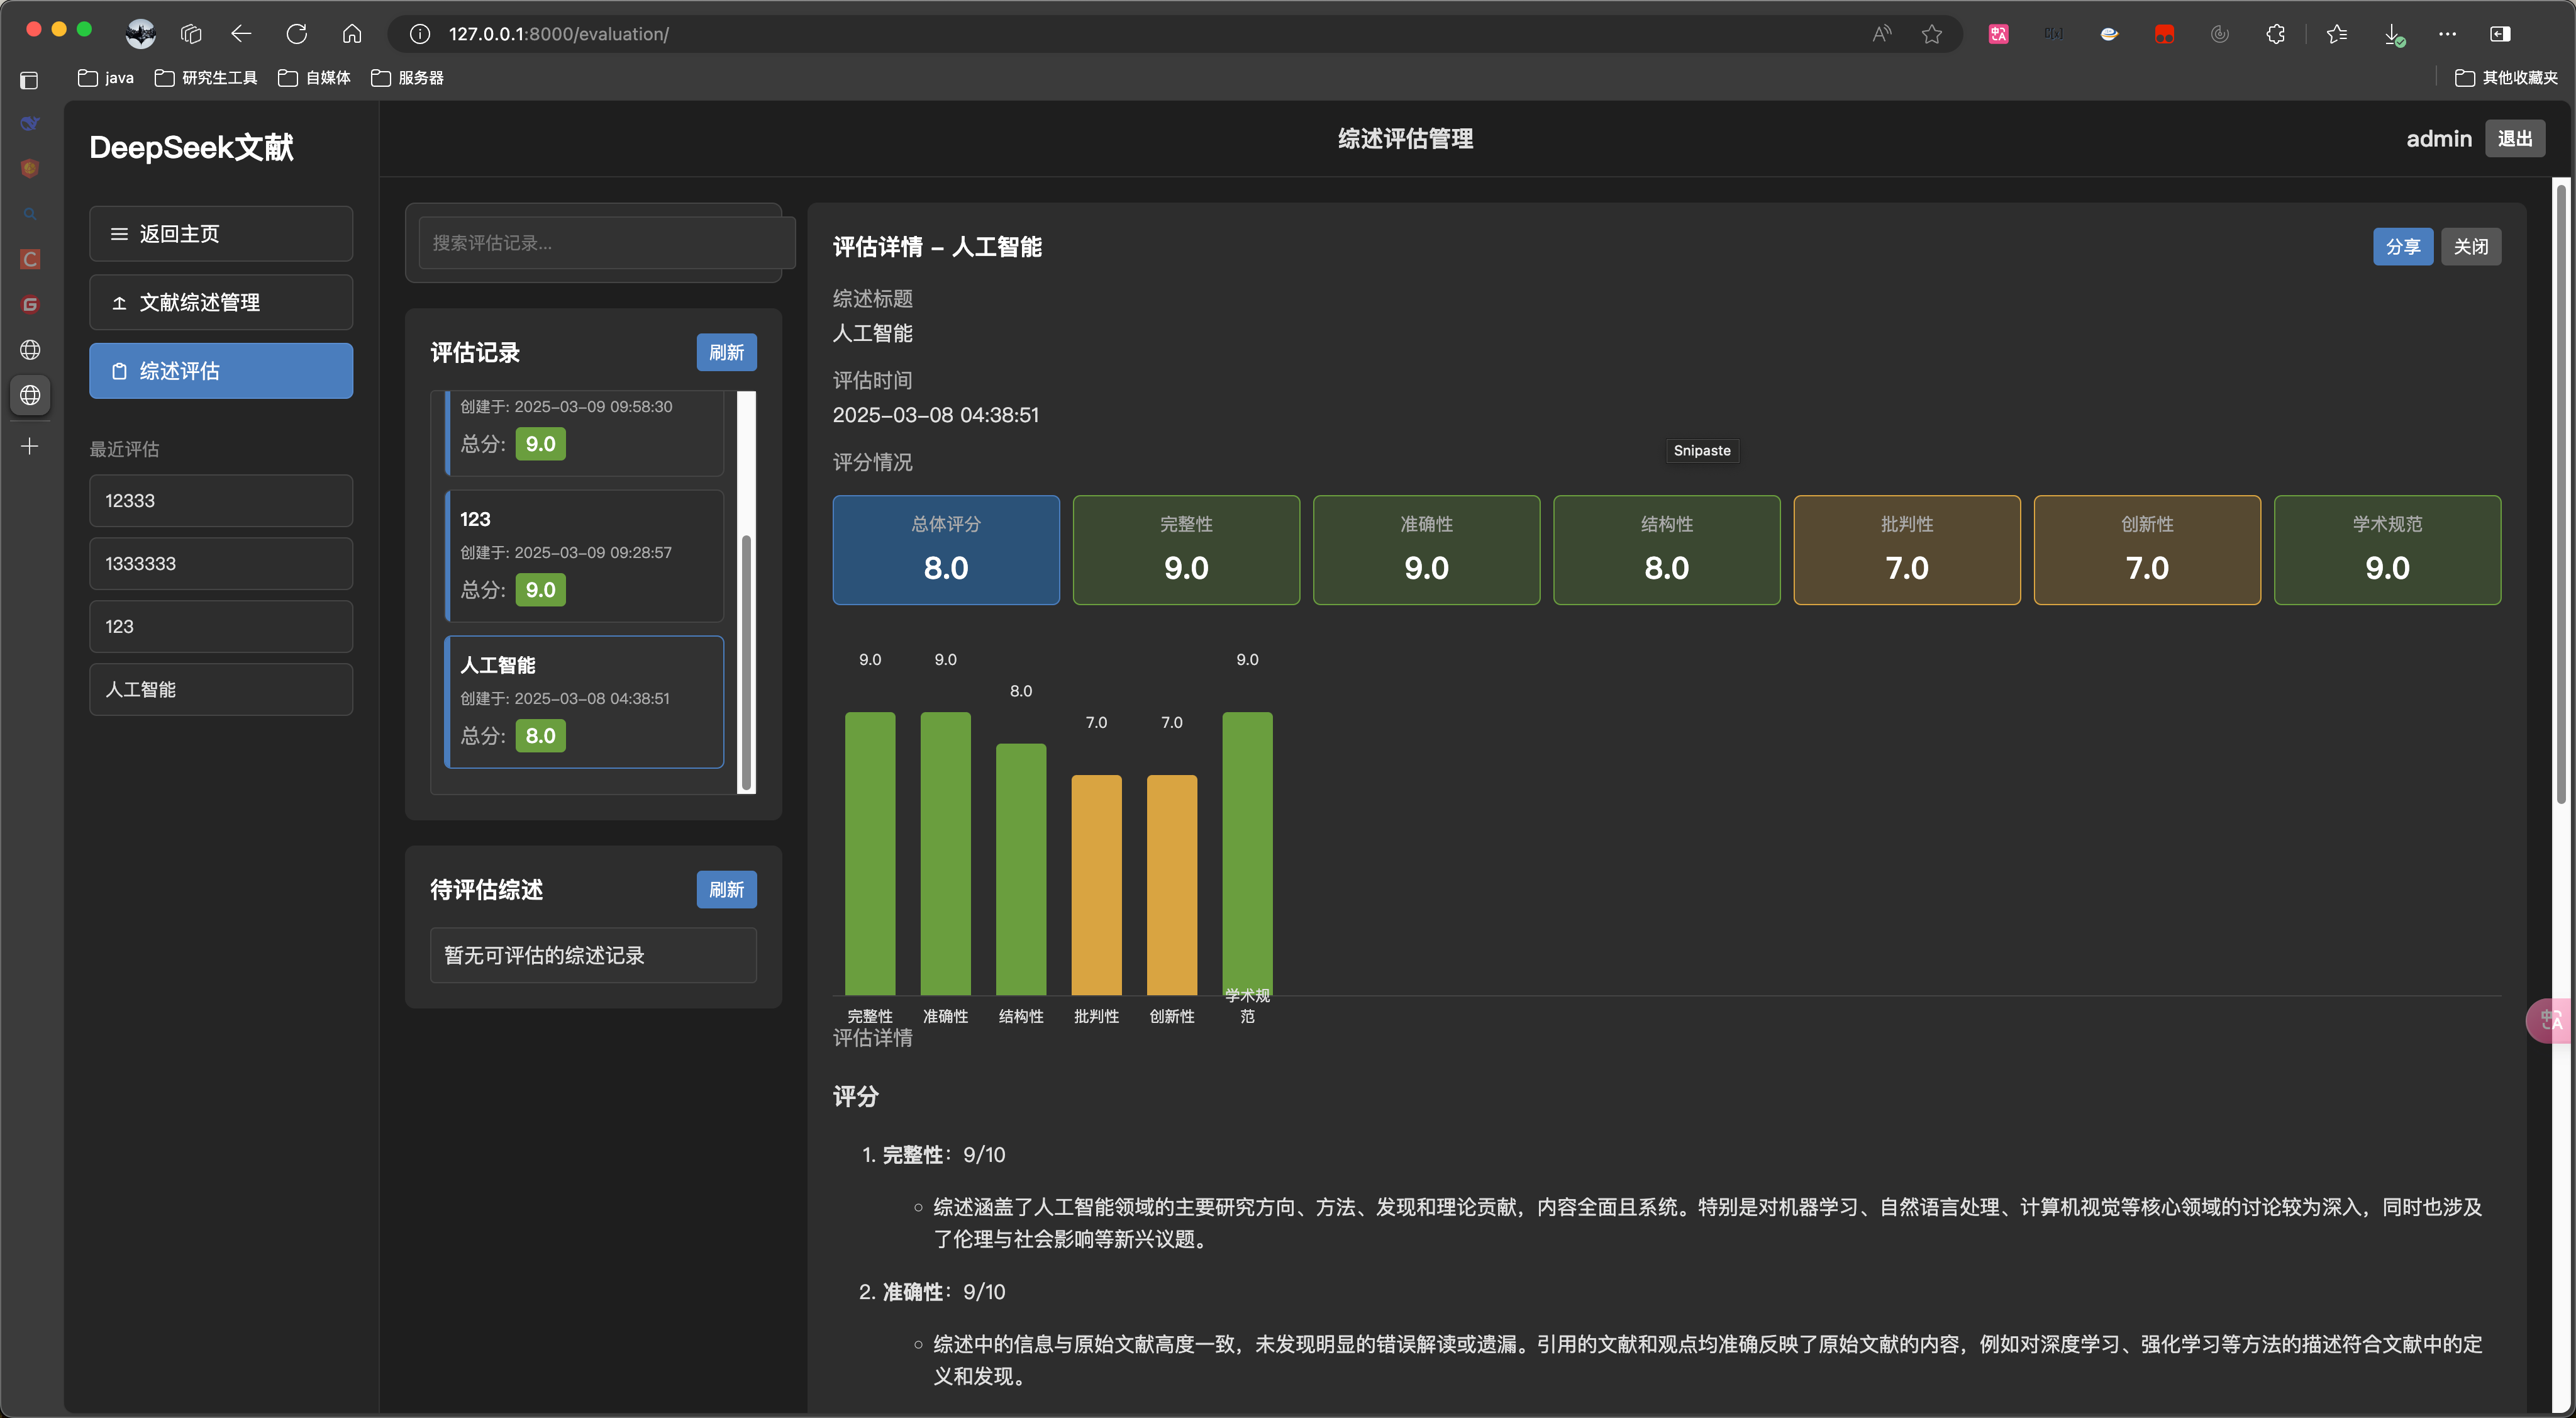Viewport: 2576px width, 1418px height.
Task: Click the admin username label
Action: (x=2438, y=139)
